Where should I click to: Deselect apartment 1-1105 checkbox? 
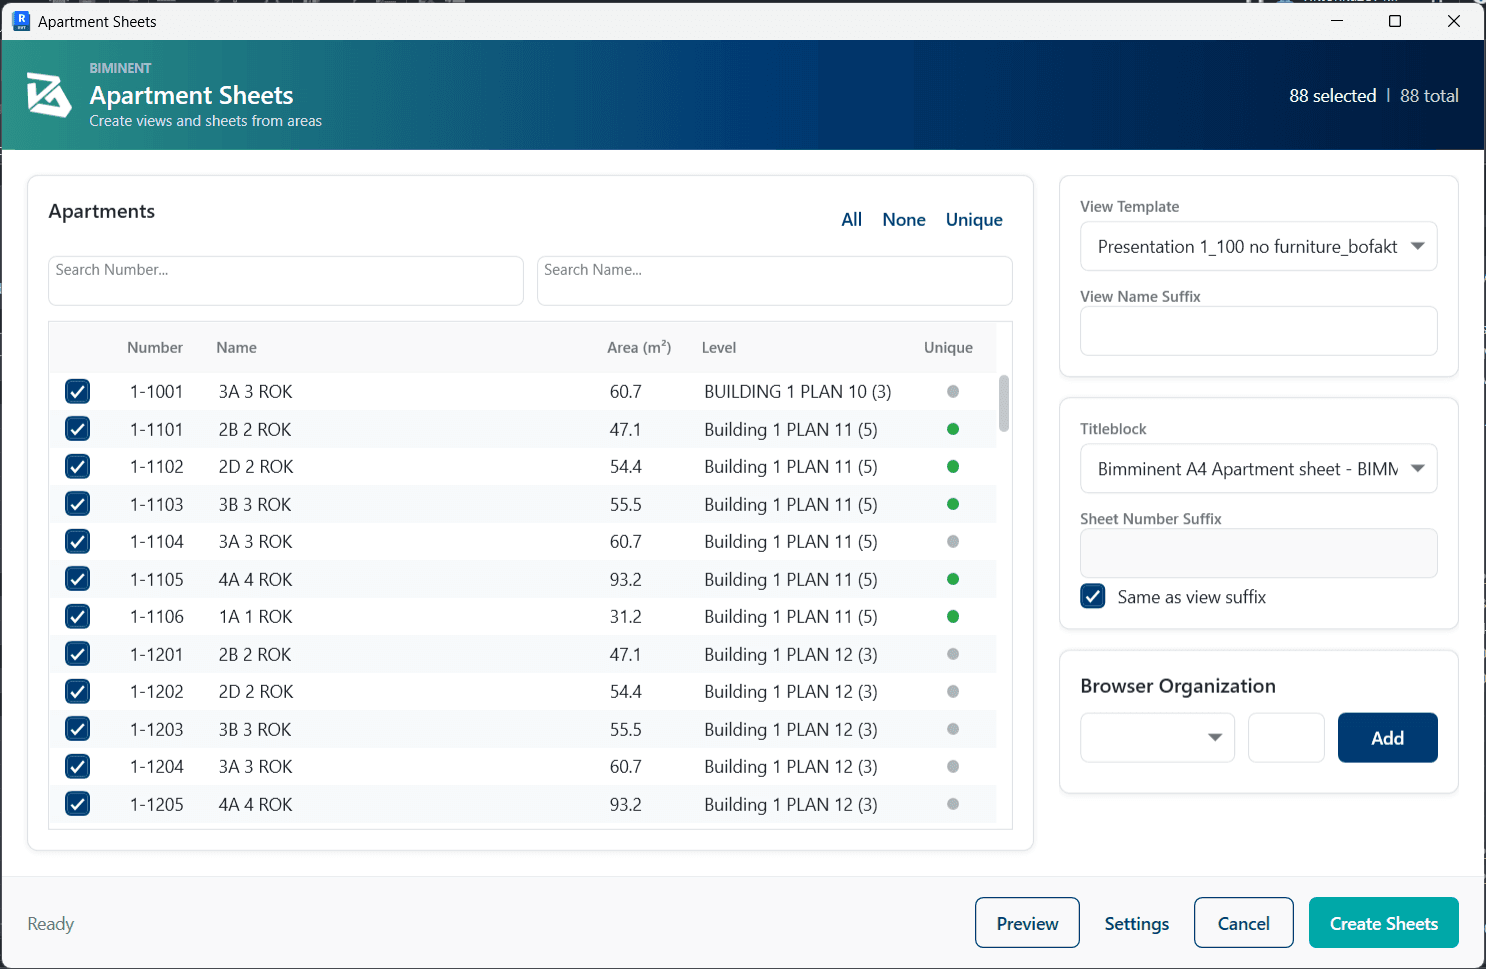point(77,579)
